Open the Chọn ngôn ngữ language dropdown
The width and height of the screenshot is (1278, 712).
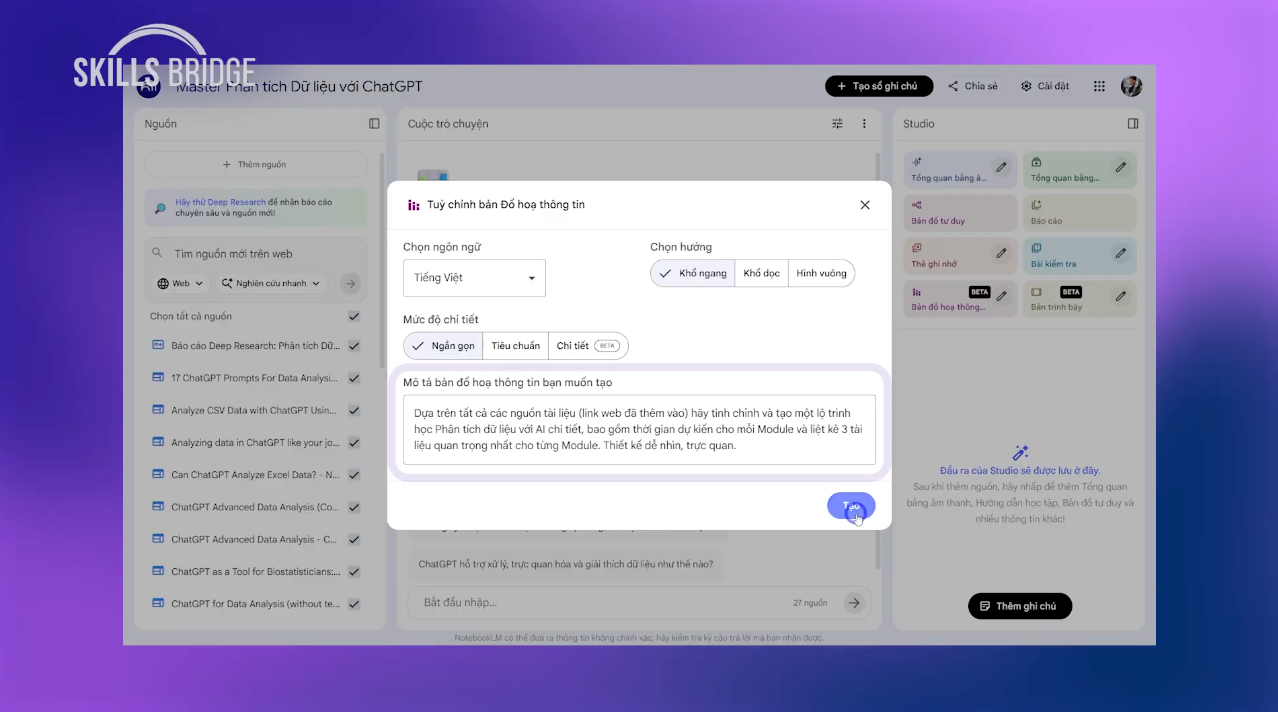(474, 278)
